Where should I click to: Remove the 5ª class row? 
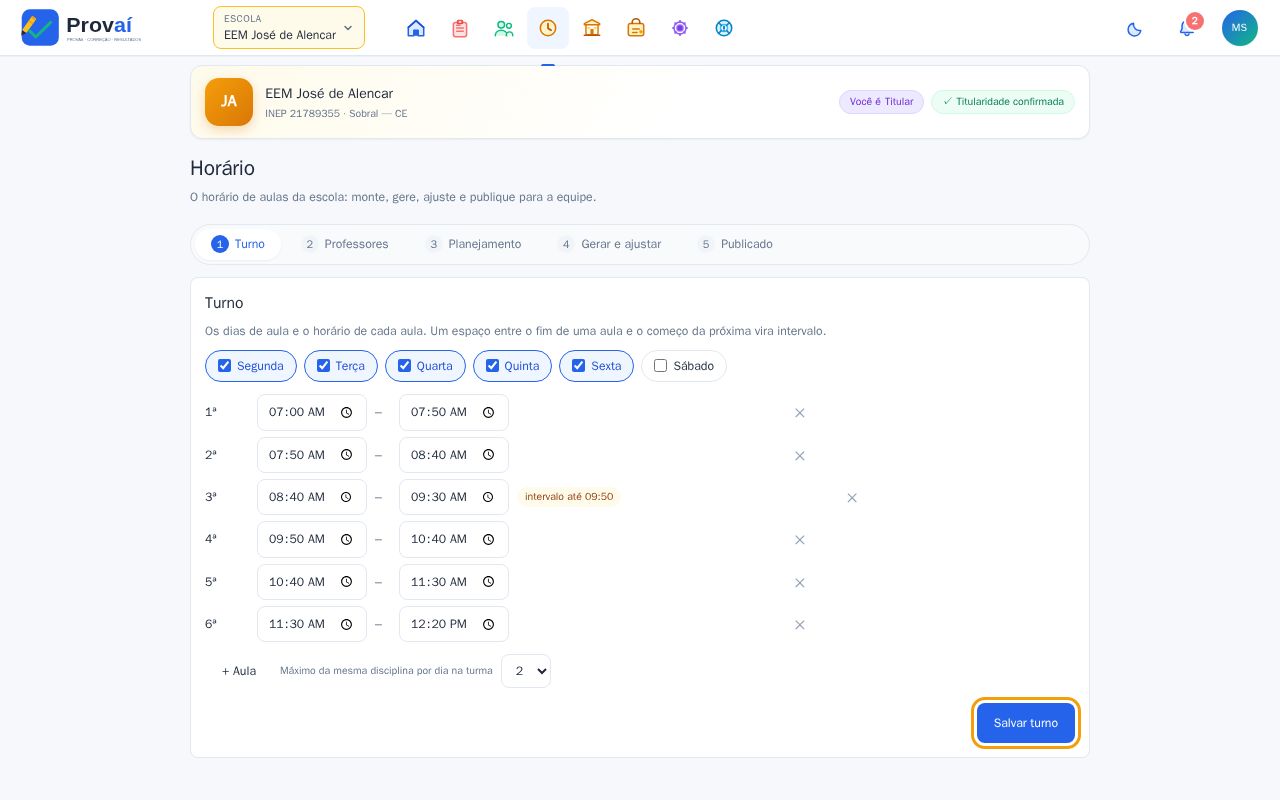[800, 583]
